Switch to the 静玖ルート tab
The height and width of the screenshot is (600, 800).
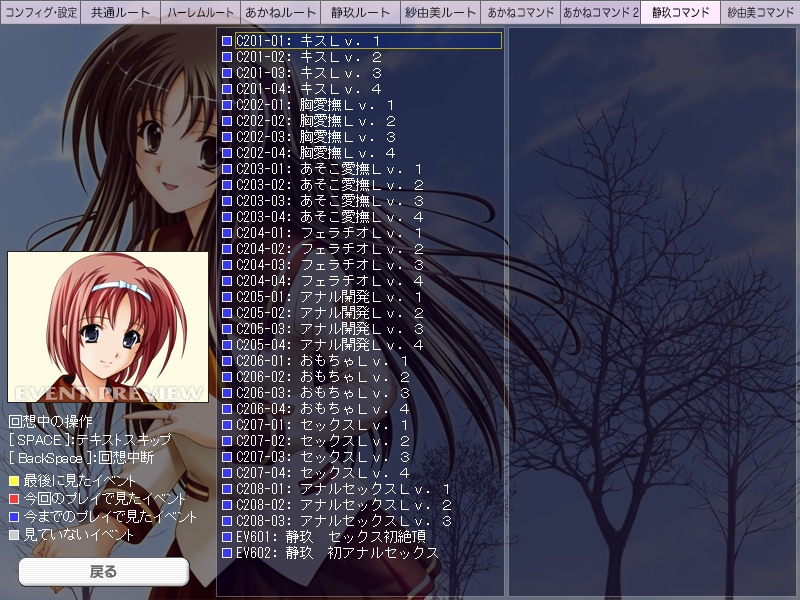(361, 12)
